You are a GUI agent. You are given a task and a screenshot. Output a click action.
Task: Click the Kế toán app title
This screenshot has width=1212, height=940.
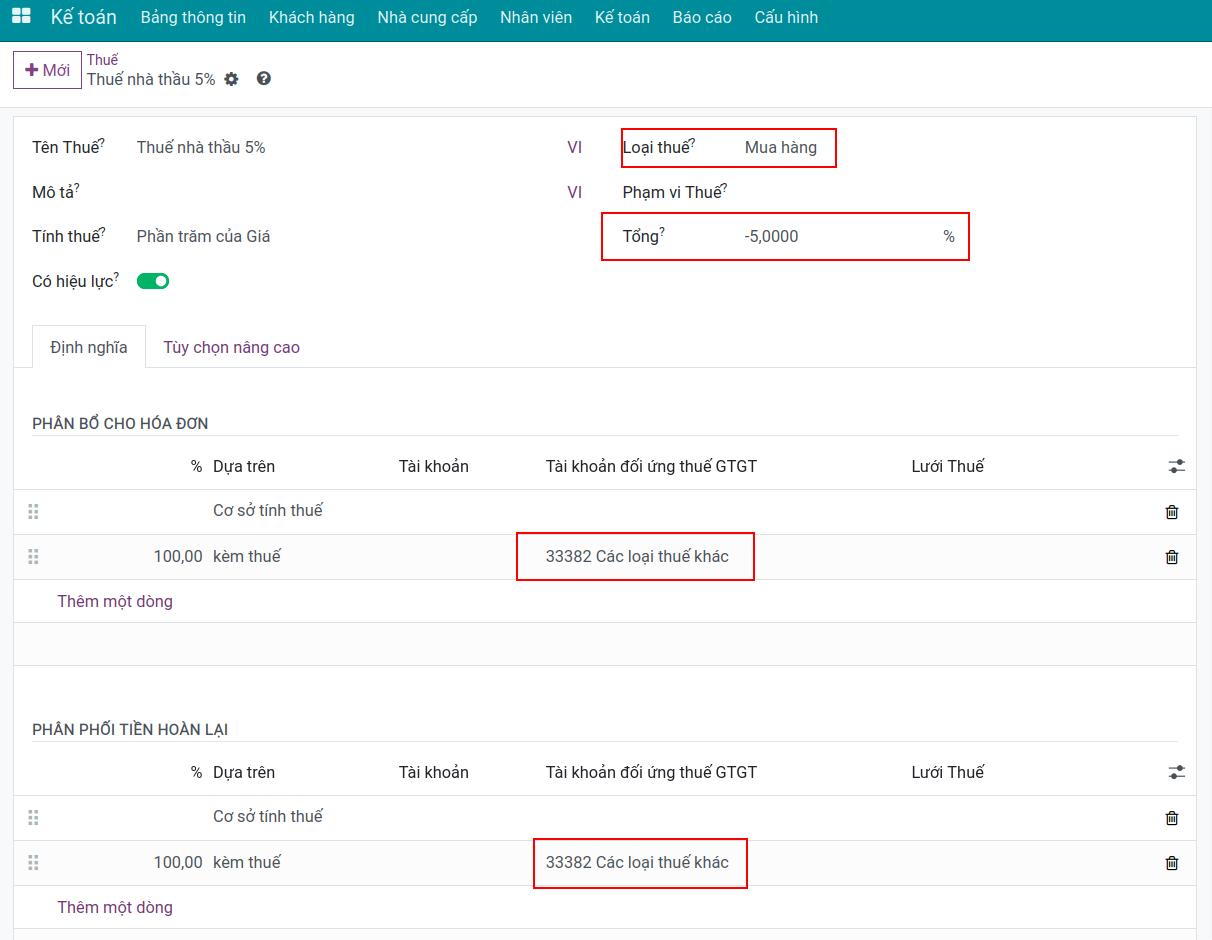tap(84, 17)
